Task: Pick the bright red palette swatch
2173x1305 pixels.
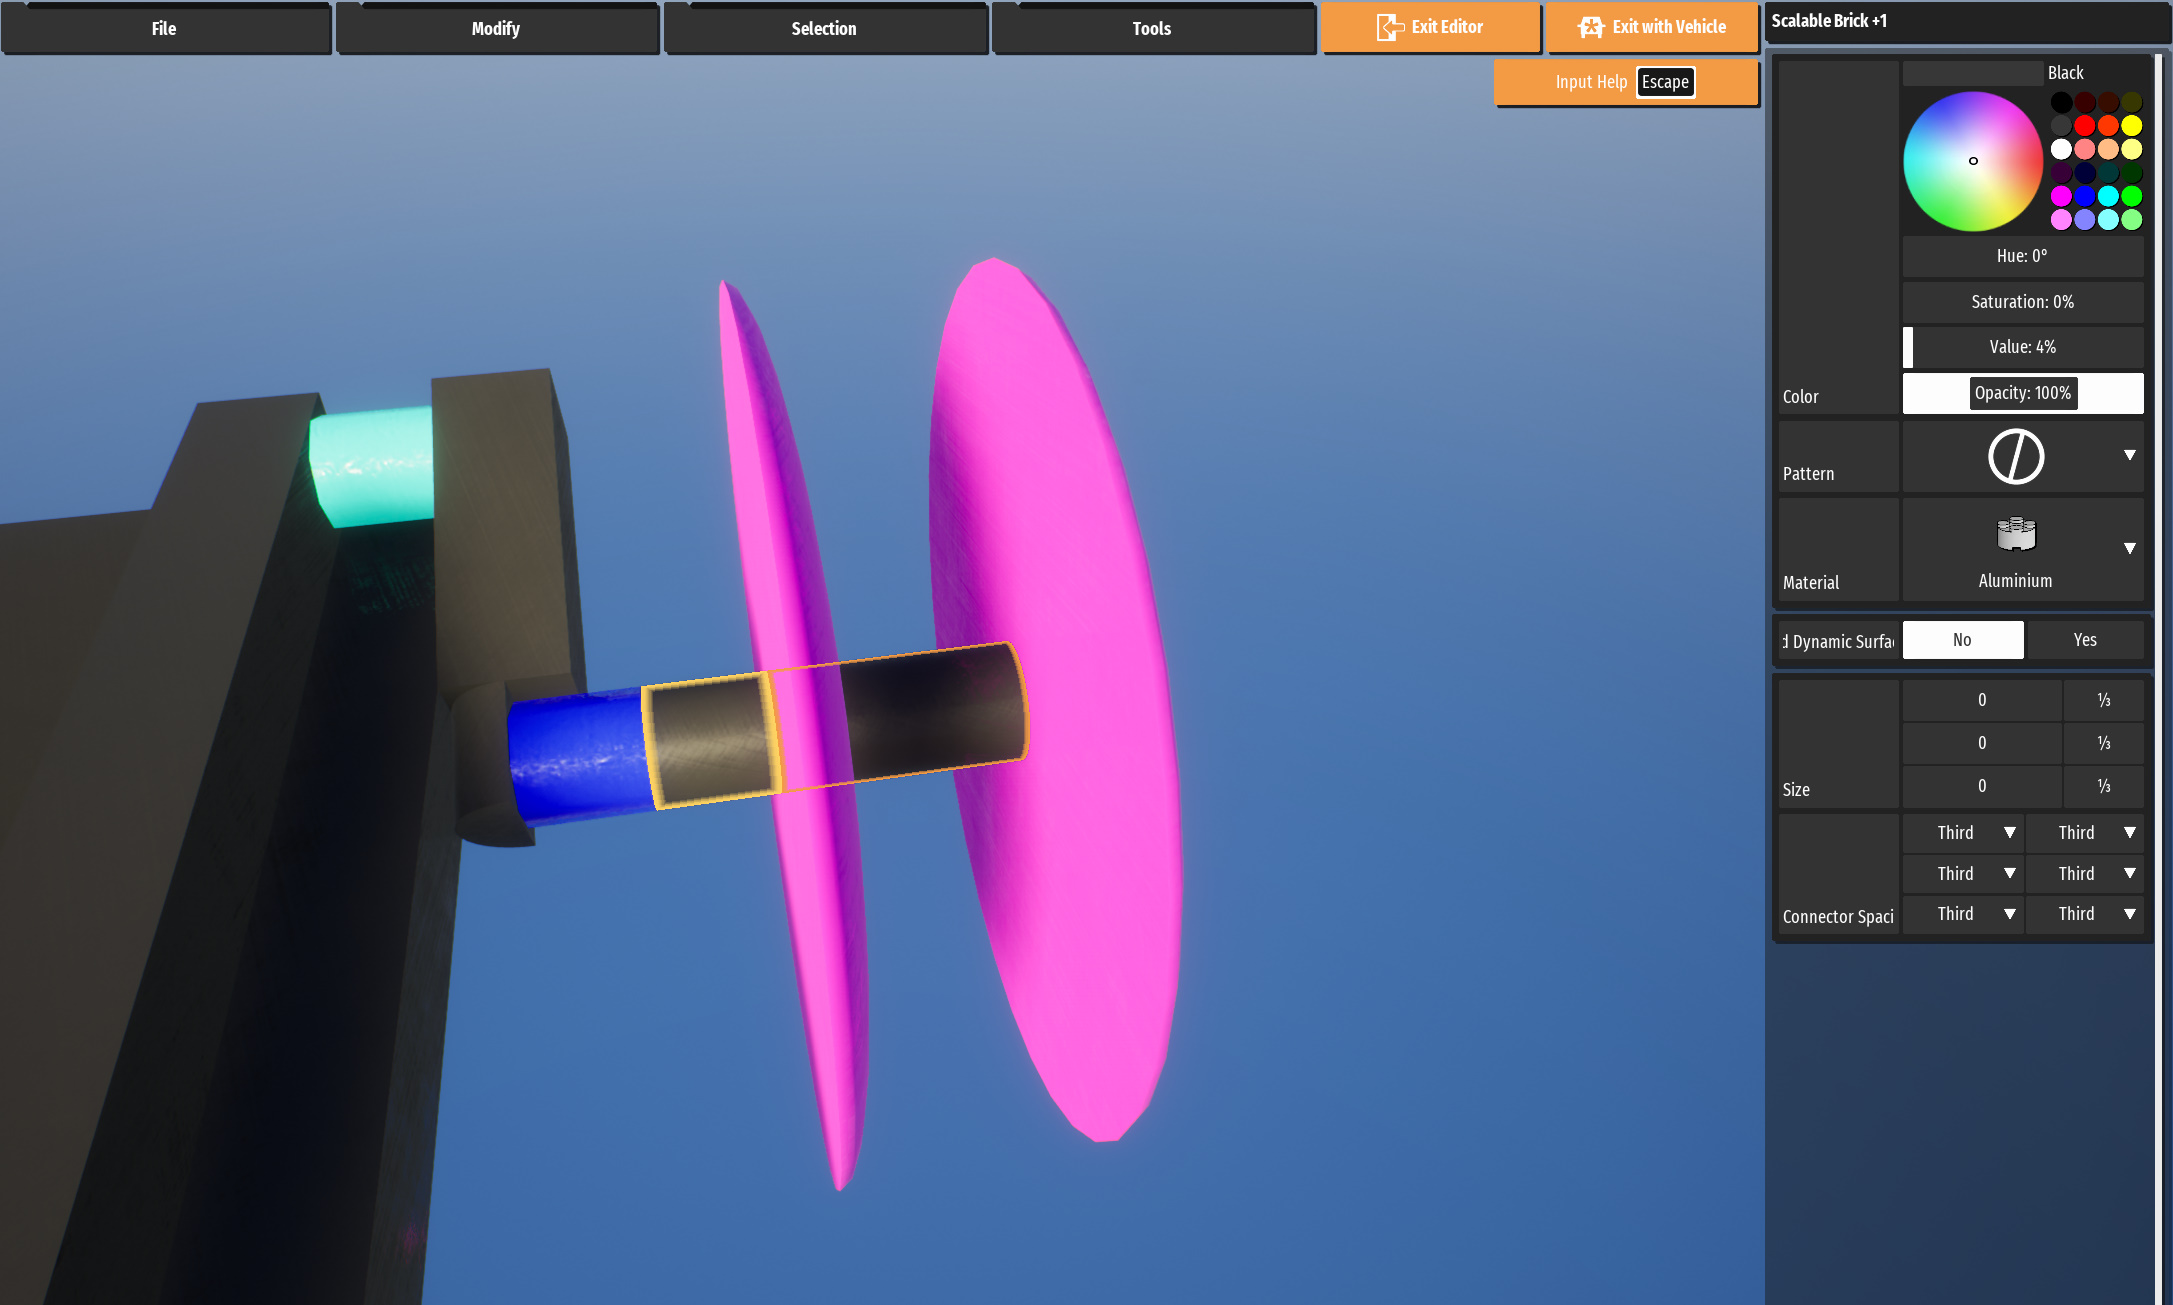Action: 2084,126
